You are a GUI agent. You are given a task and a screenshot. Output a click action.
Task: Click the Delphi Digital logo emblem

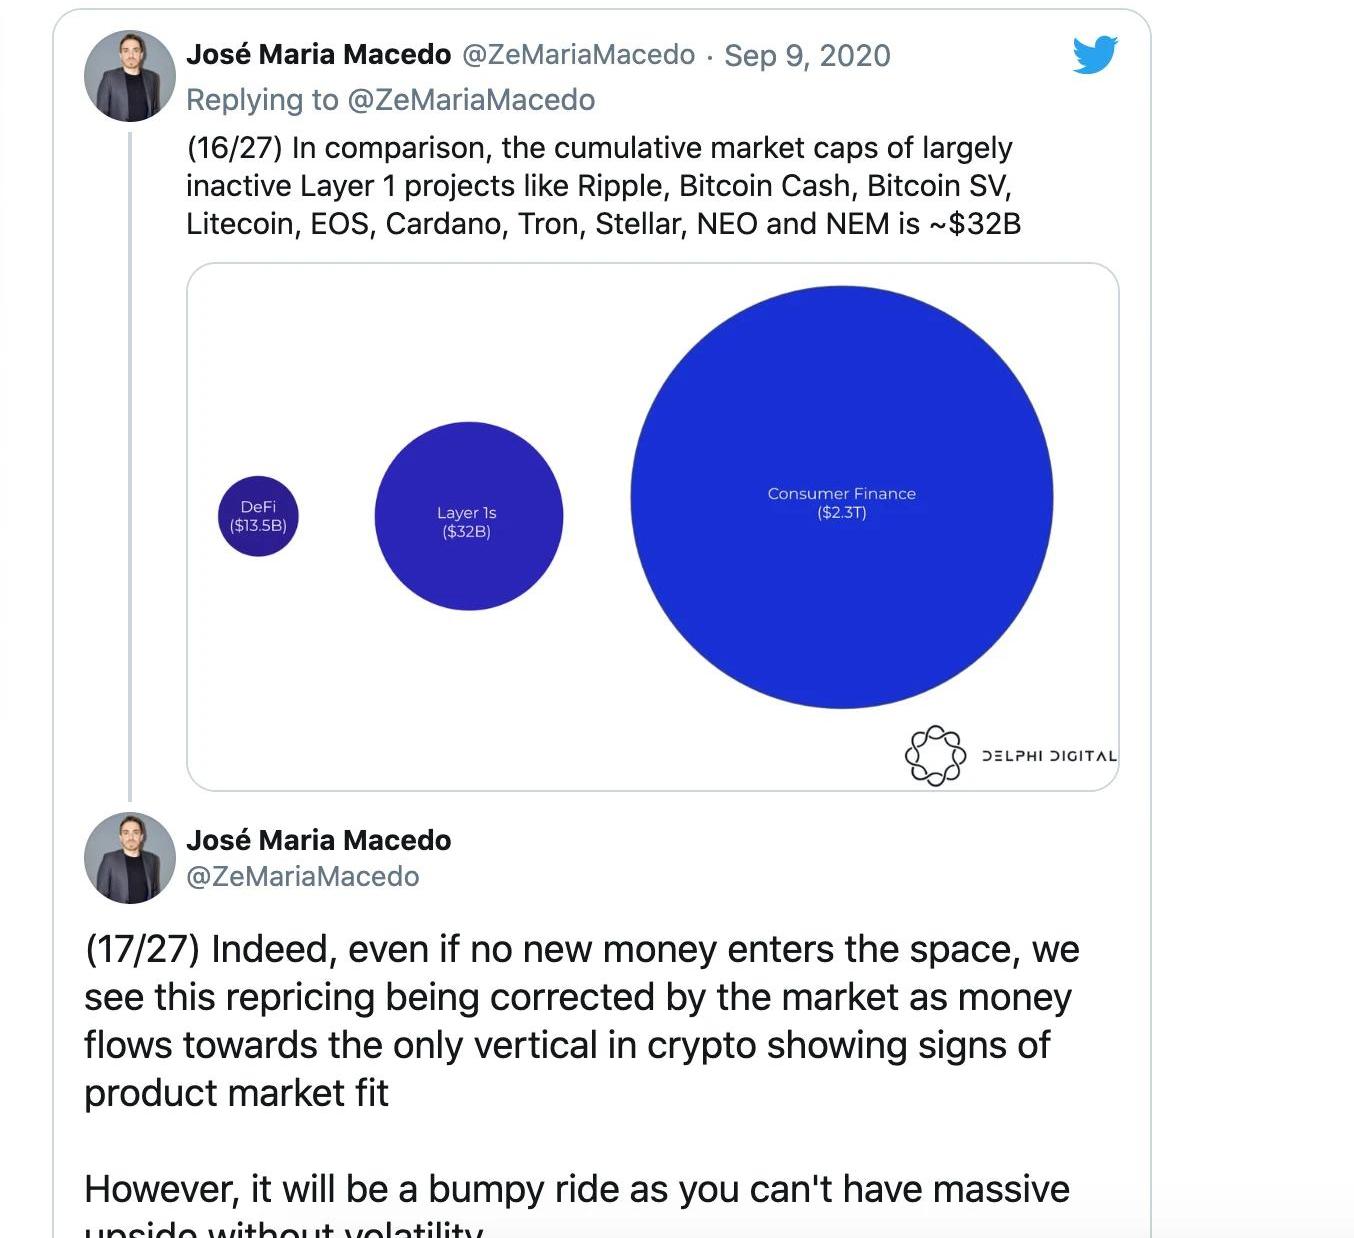(x=935, y=755)
